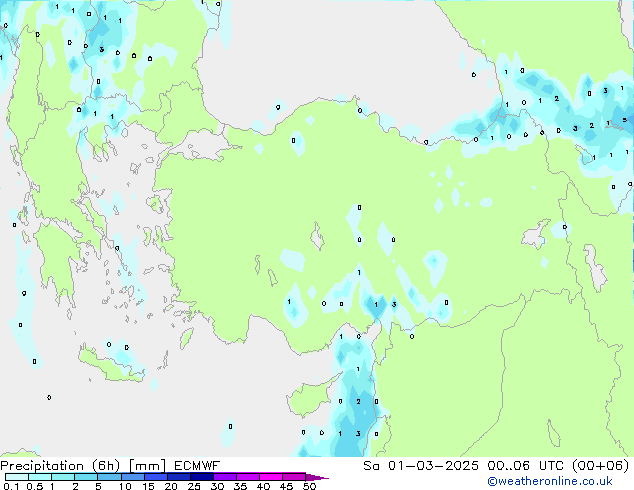The height and width of the screenshot is (490, 634).
Task: Select the "(00+06)" forecast step text
Action: click(x=600, y=466)
